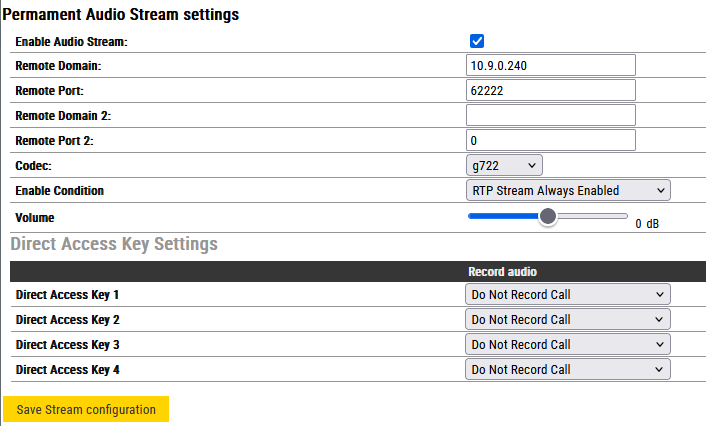Click the Volume slider handle
Image resolution: width=706 pixels, height=426 pixels.
pos(547,216)
